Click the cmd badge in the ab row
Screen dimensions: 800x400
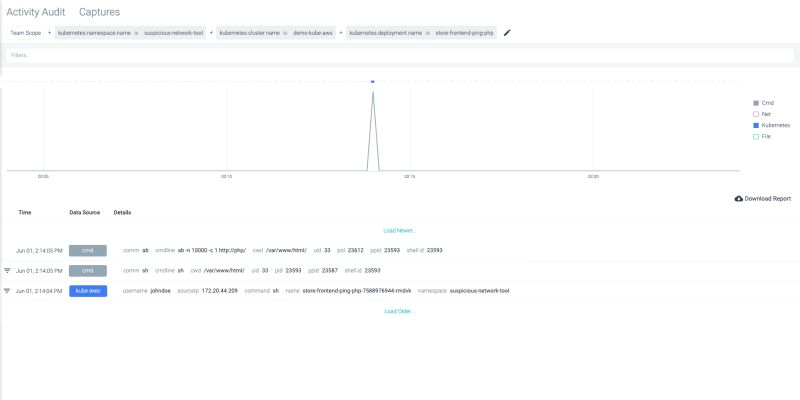[88, 251]
